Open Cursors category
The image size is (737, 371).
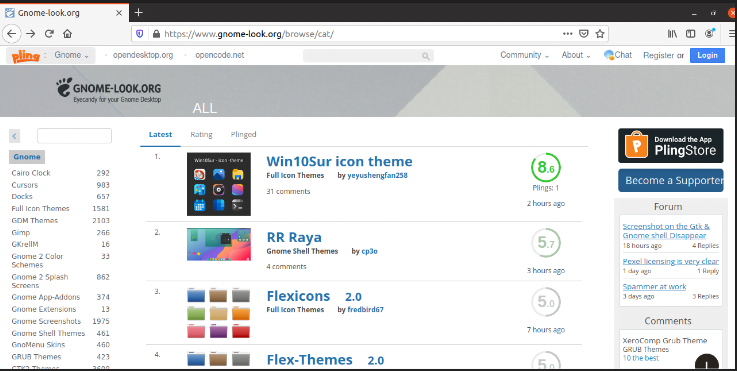[25, 185]
